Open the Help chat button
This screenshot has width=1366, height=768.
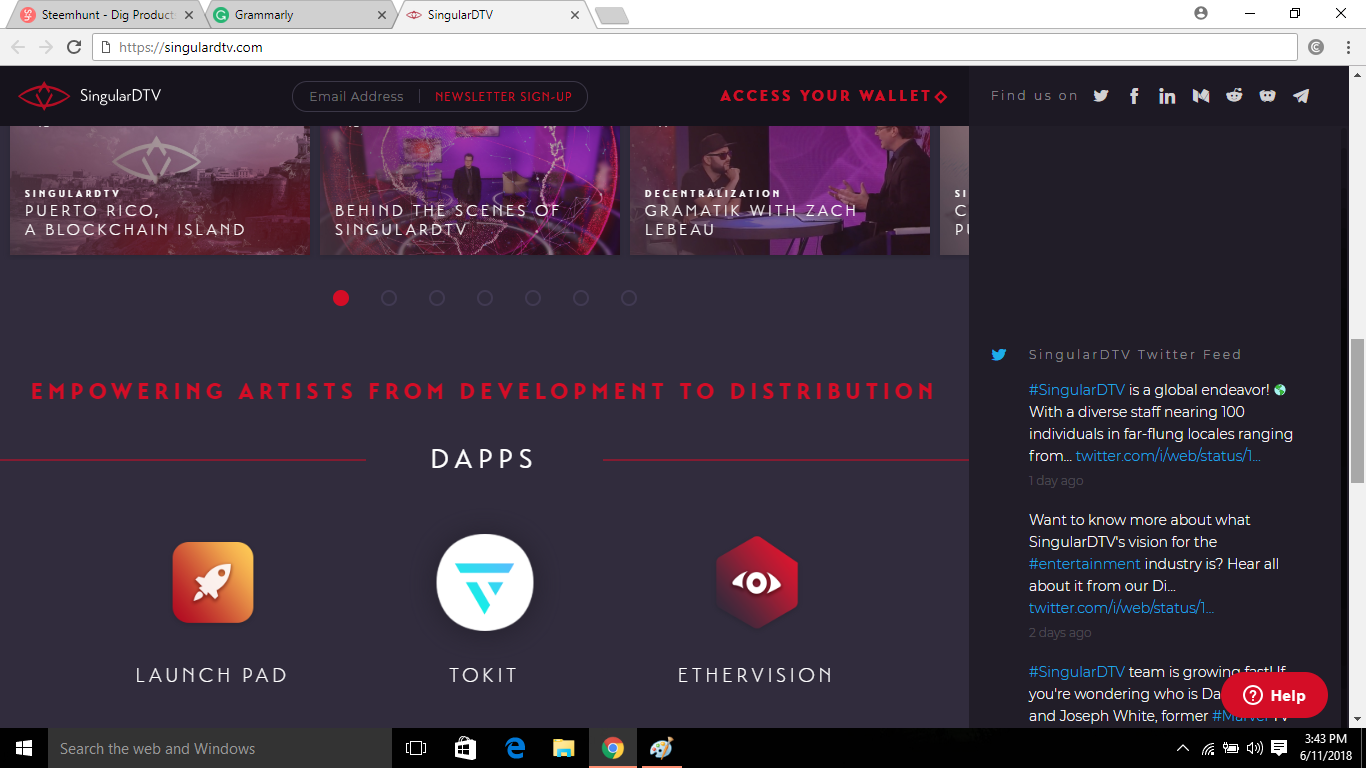click(1275, 695)
